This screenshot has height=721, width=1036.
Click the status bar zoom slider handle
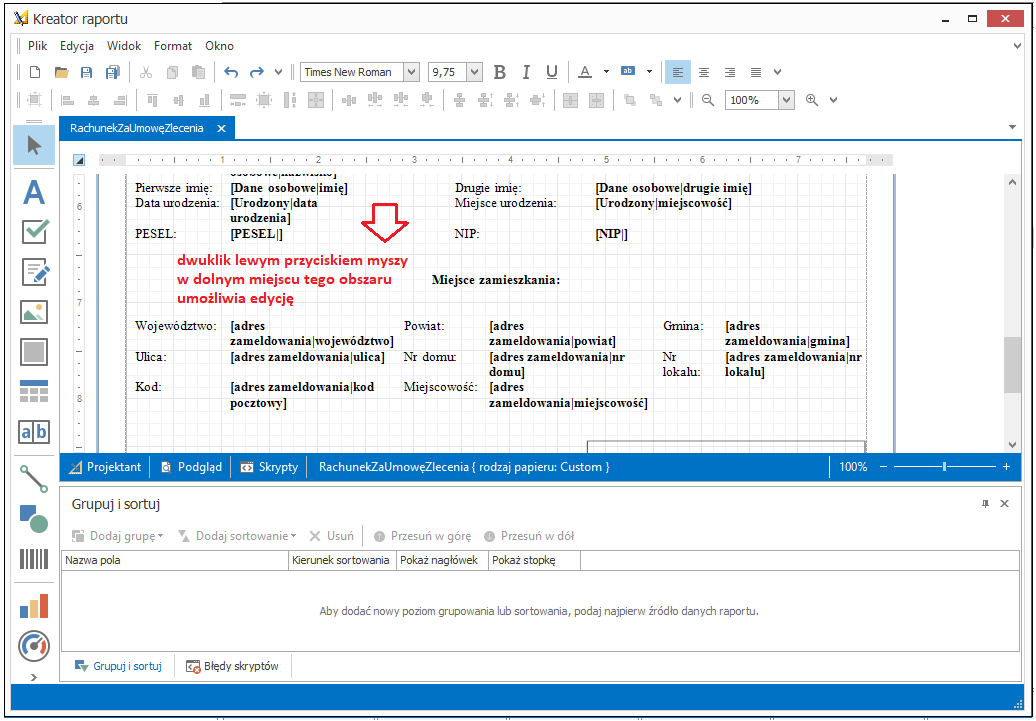coord(944,467)
